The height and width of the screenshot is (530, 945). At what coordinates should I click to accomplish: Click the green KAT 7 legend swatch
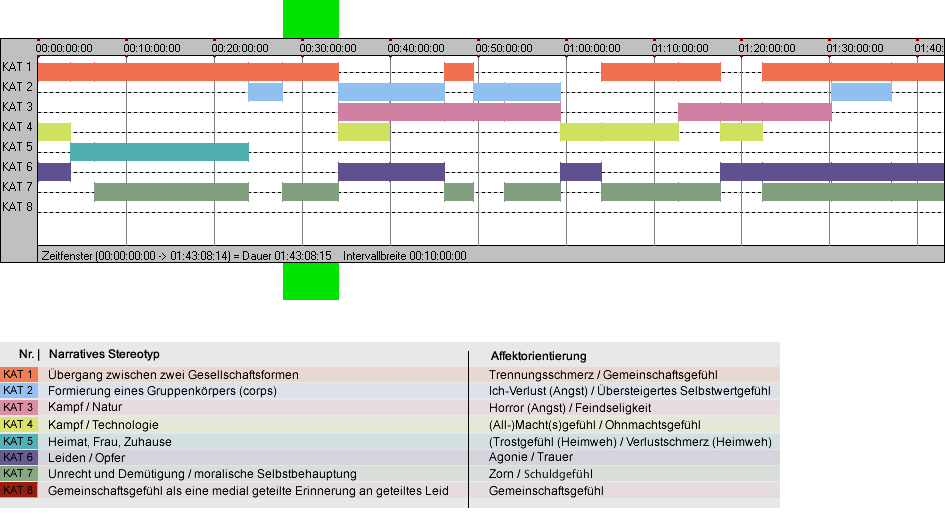pyautogui.click(x=19, y=473)
